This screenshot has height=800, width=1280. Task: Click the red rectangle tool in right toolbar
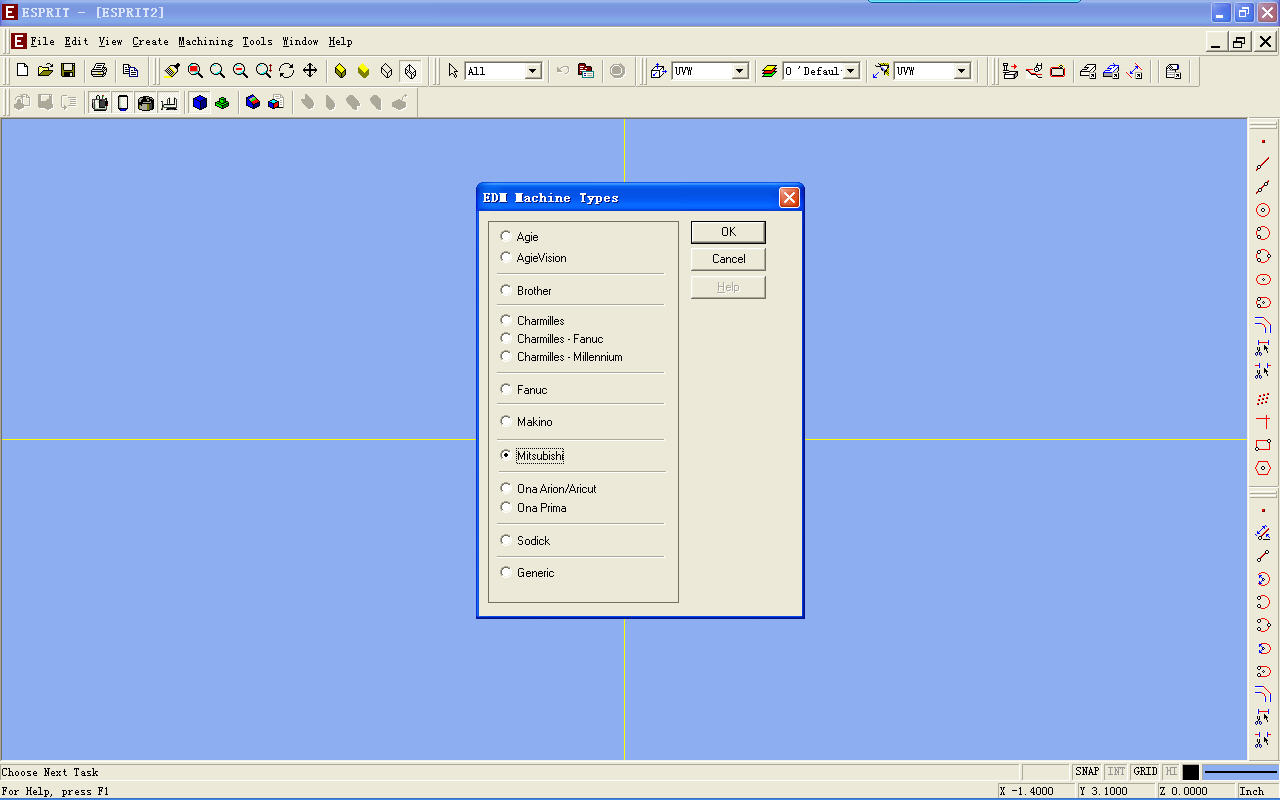click(x=1263, y=445)
